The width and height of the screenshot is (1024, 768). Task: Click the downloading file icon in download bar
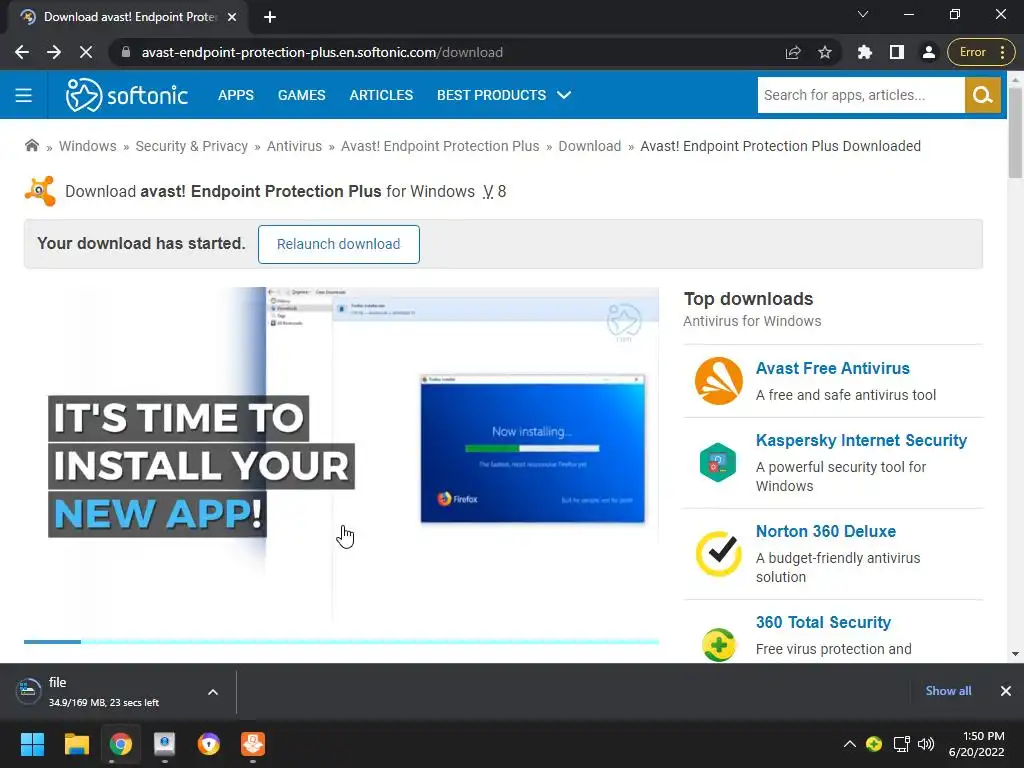point(28,691)
